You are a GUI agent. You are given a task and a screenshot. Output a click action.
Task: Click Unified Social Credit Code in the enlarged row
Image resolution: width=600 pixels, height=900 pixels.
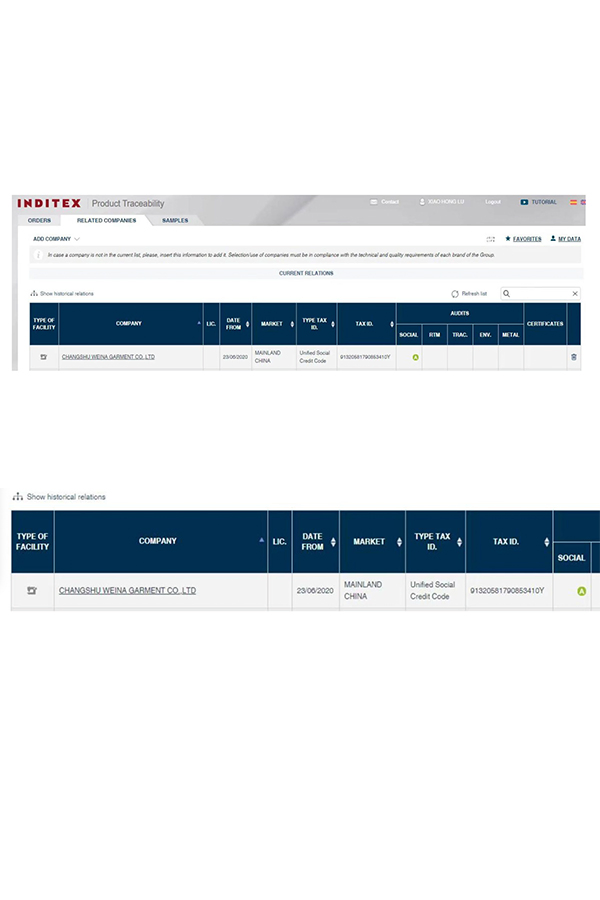click(x=432, y=590)
